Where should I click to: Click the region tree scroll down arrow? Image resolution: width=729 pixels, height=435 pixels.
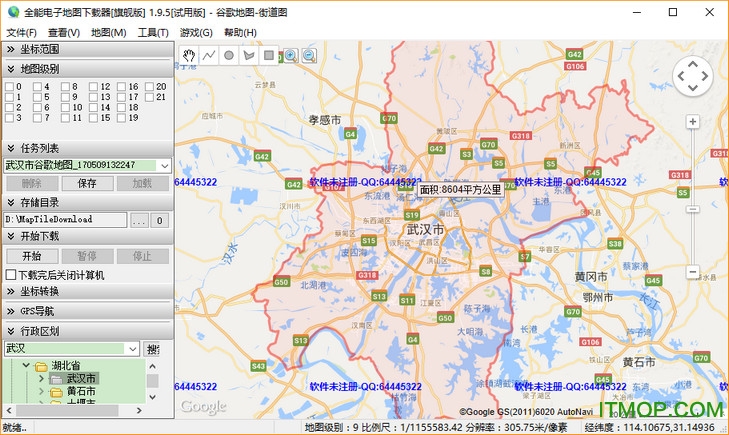[152, 397]
